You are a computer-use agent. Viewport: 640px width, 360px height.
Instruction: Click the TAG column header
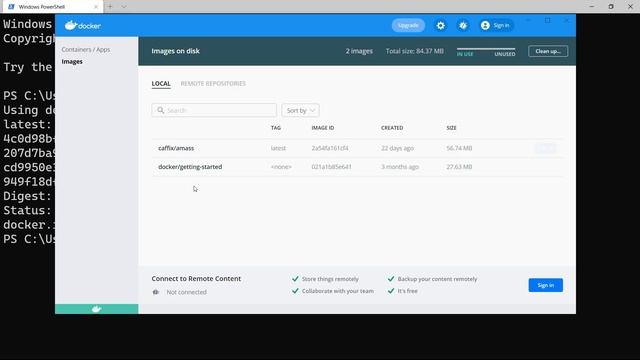pos(276,128)
